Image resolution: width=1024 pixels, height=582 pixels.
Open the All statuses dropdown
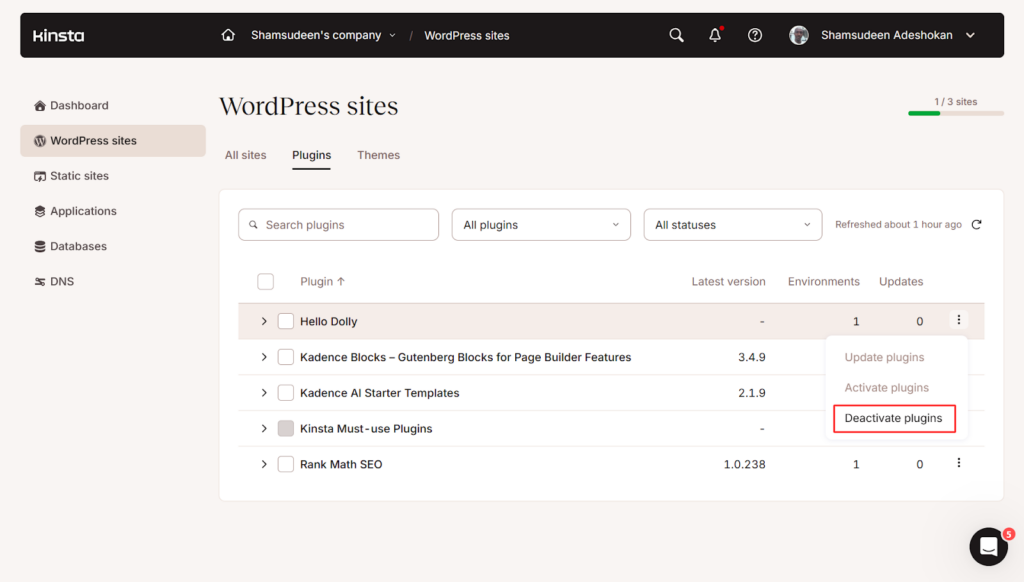(733, 224)
